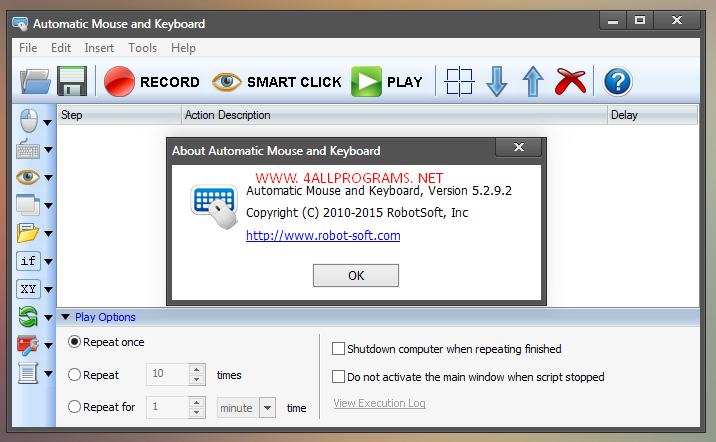
Task: Expand the toolbox action dropdown arrow
Action: coord(48,346)
